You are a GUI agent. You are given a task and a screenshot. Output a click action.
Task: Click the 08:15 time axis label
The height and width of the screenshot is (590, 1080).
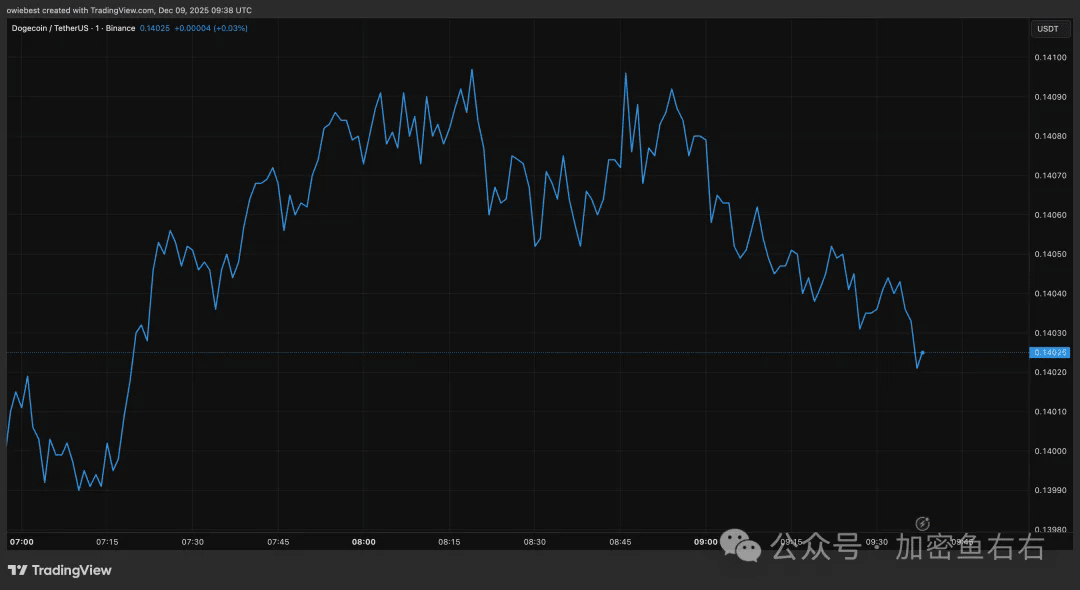449,542
